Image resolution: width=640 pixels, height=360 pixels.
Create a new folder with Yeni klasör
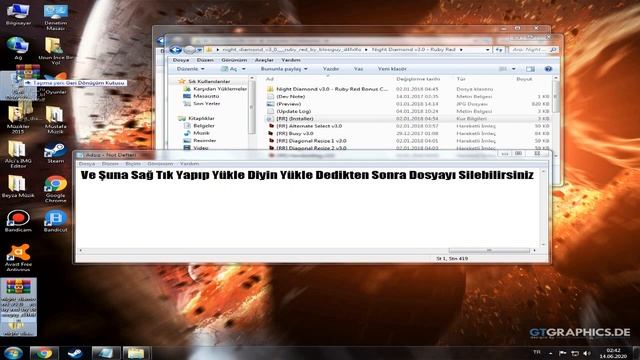pyautogui.click(x=391, y=69)
